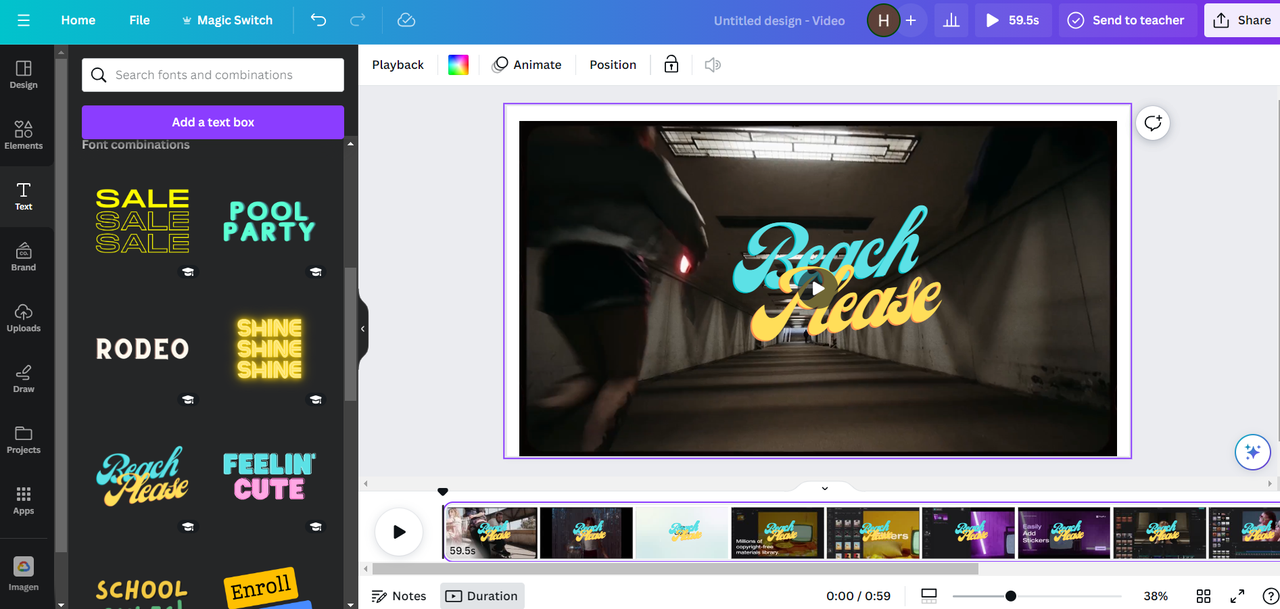Open the File menu
The image size is (1280, 609).
[139, 20]
